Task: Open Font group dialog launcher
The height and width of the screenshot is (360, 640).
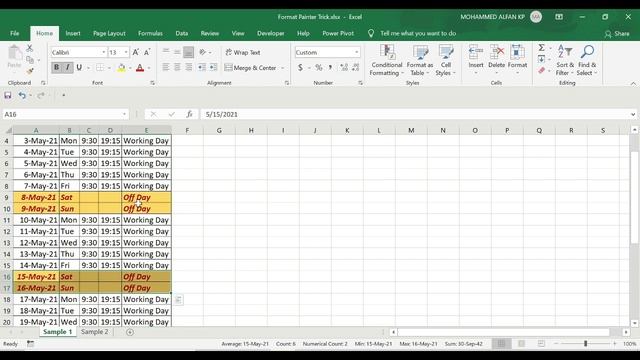Action: (152, 83)
